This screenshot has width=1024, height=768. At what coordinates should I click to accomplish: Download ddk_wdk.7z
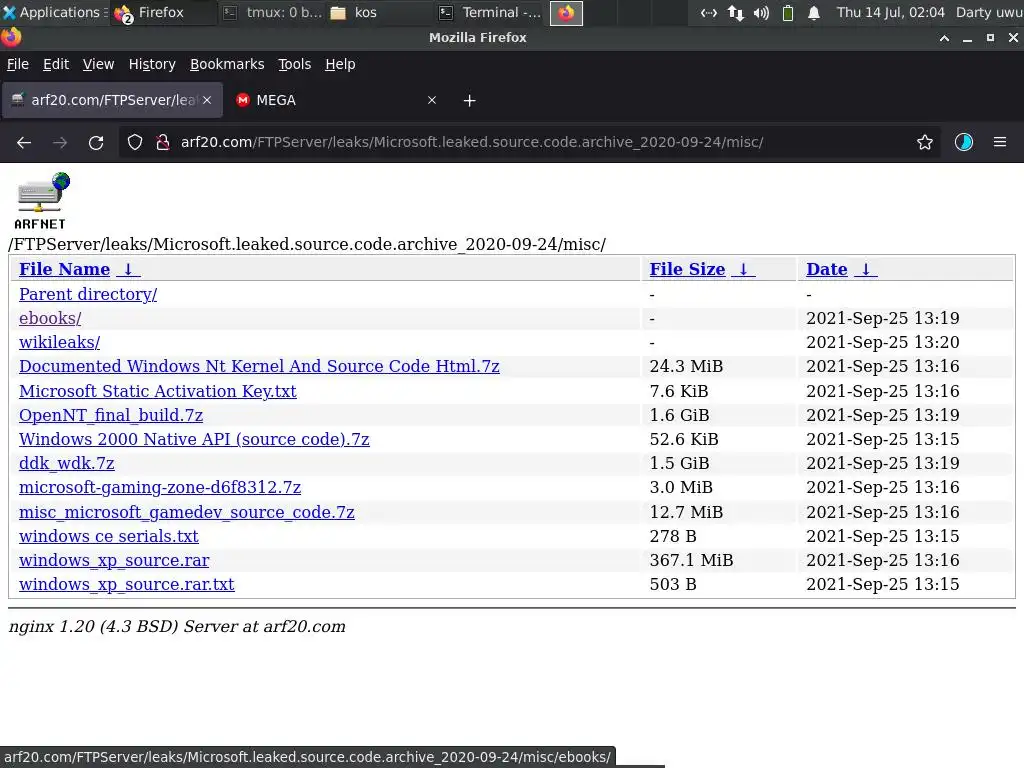[67, 463]
